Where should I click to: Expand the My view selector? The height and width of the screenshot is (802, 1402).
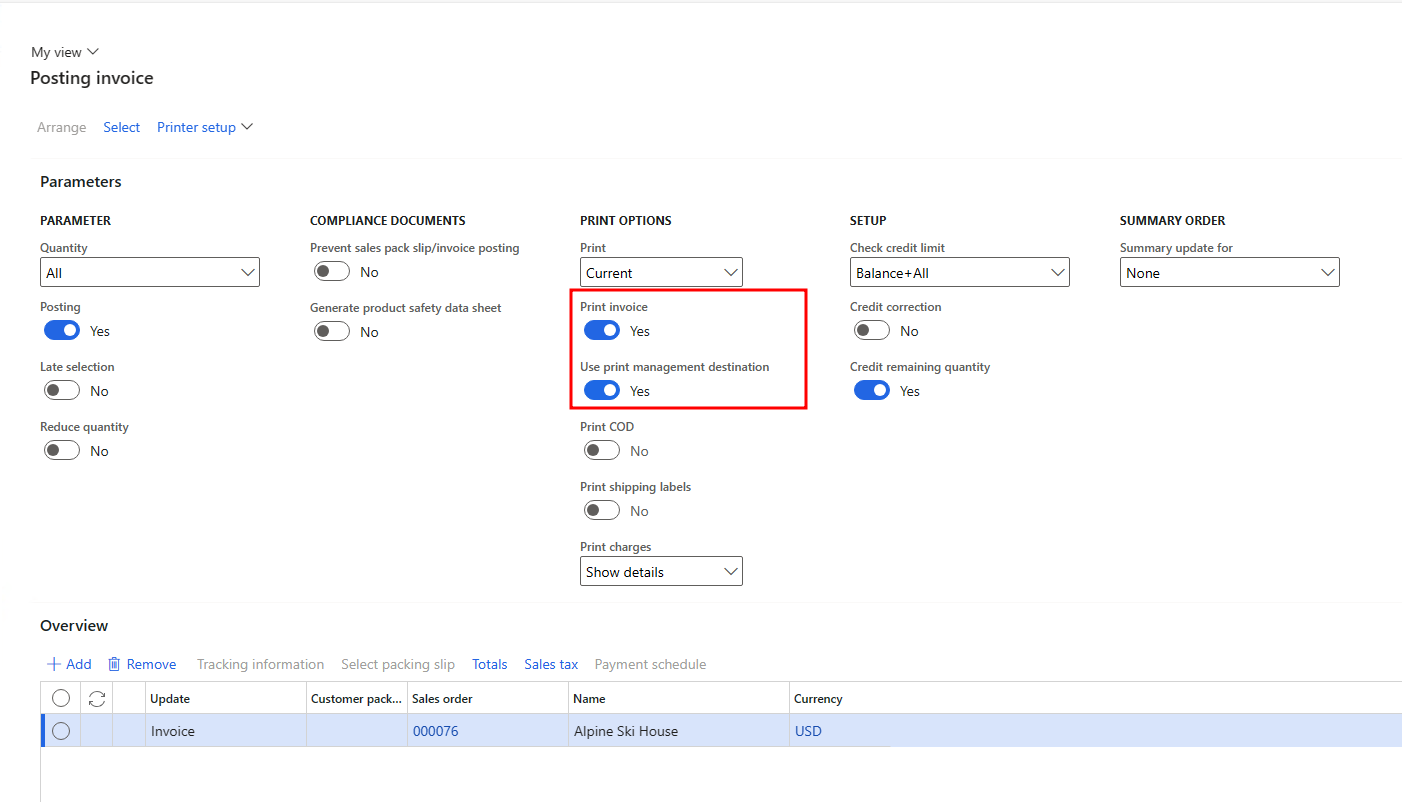[65, 52]
